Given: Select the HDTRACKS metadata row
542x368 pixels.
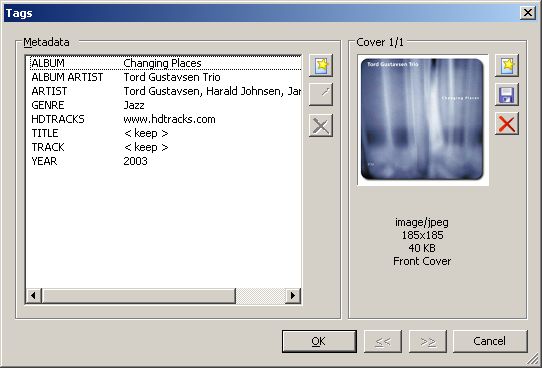Looking at the screenshot, I should click(x=165, y=119).
